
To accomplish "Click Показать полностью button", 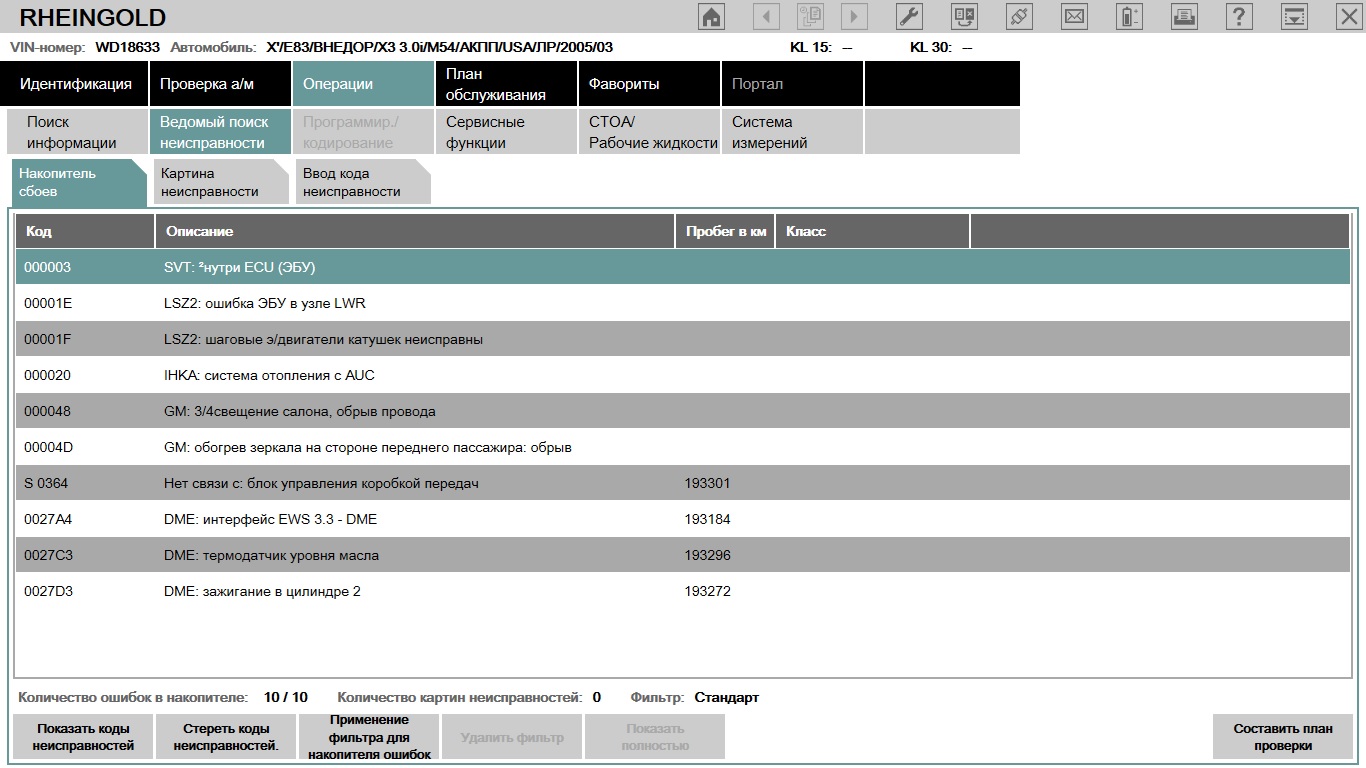I will click(x=655, y=737).
